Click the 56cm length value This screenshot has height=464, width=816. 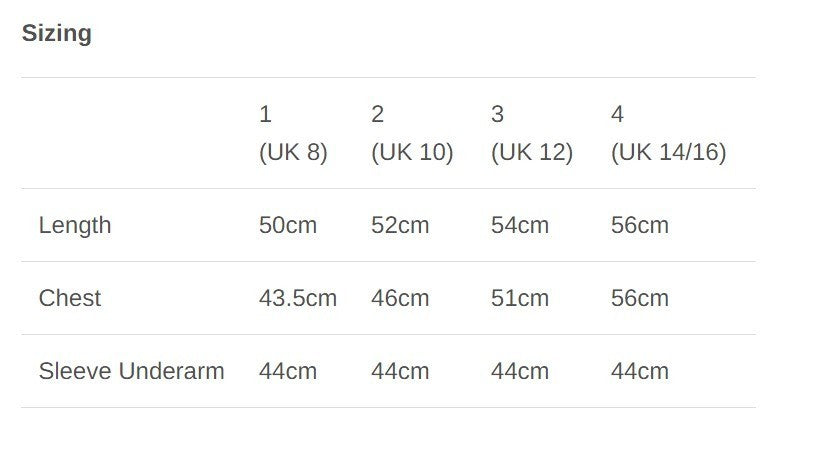pos(640,225)
